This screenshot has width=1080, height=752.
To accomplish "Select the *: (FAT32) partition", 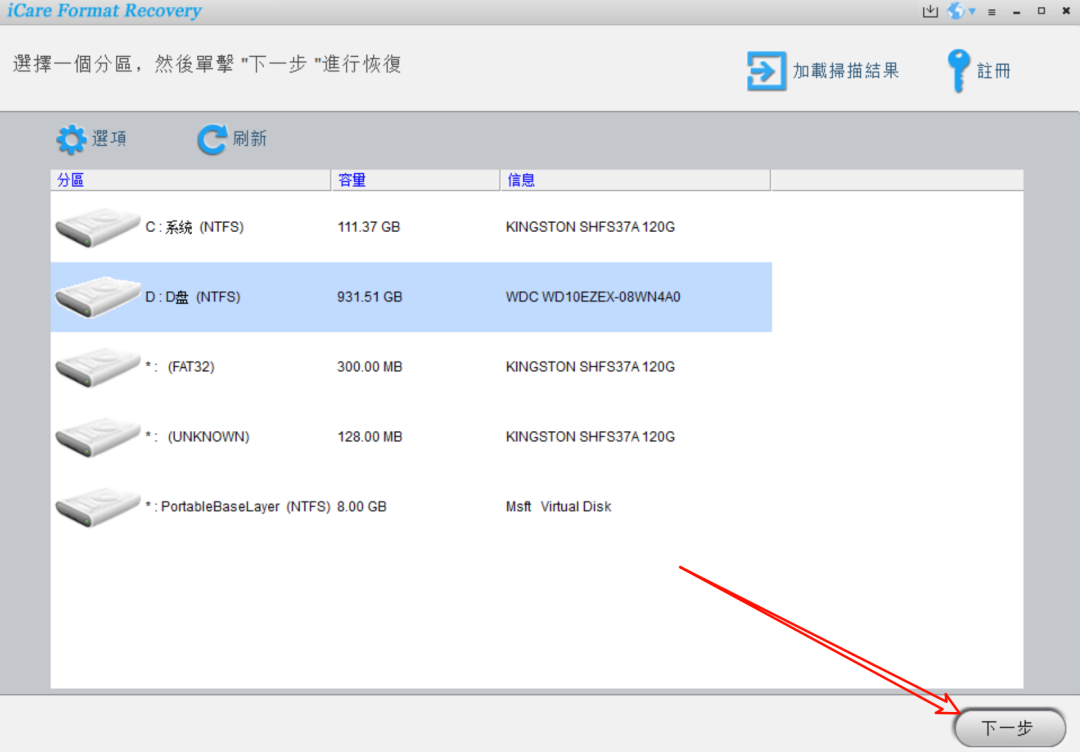I will point(411,366).
